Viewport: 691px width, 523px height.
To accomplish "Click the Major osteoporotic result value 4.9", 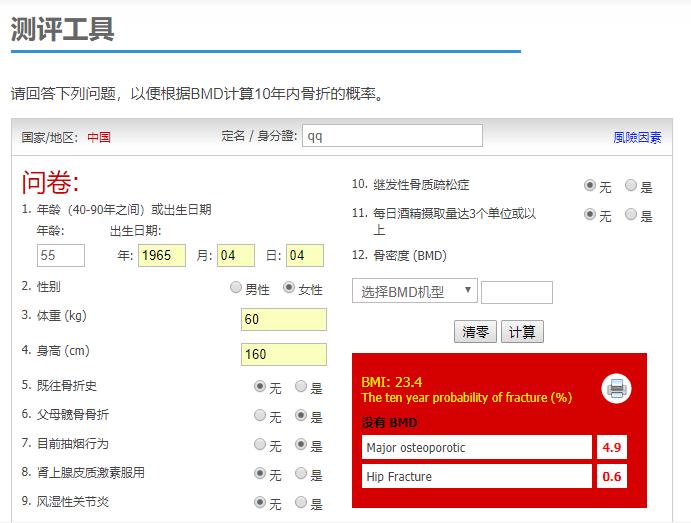I will [612, 447].
